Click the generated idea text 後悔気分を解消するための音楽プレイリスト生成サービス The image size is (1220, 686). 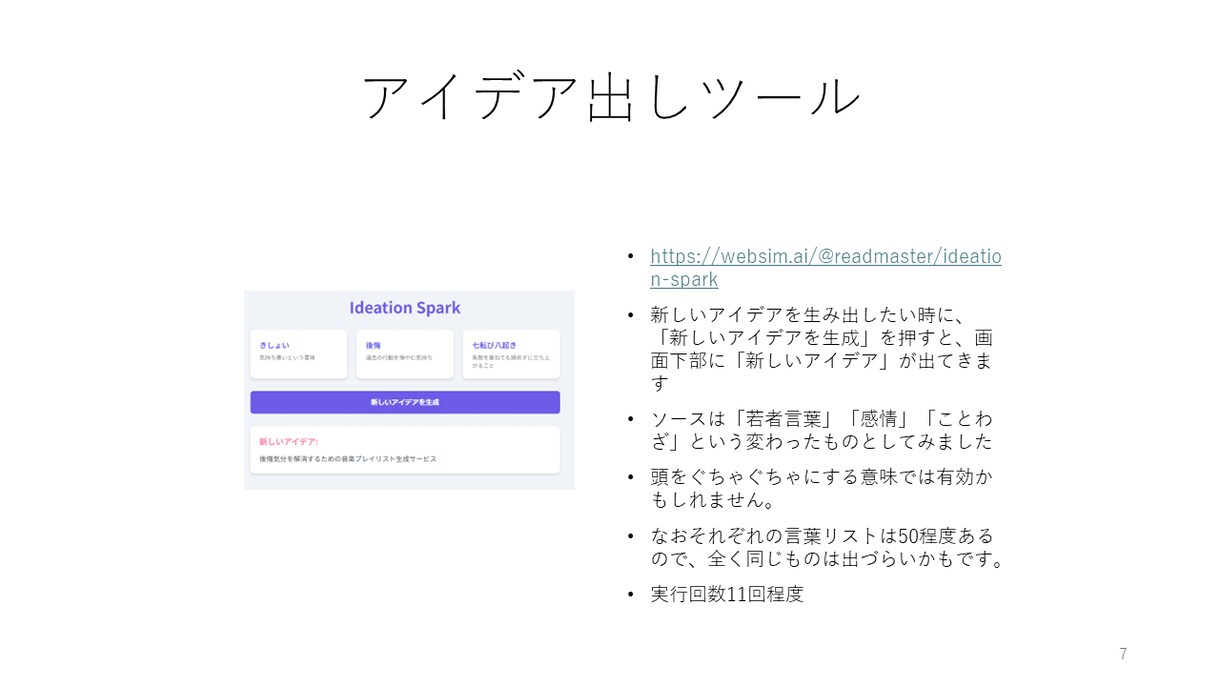tap(348, 459)
